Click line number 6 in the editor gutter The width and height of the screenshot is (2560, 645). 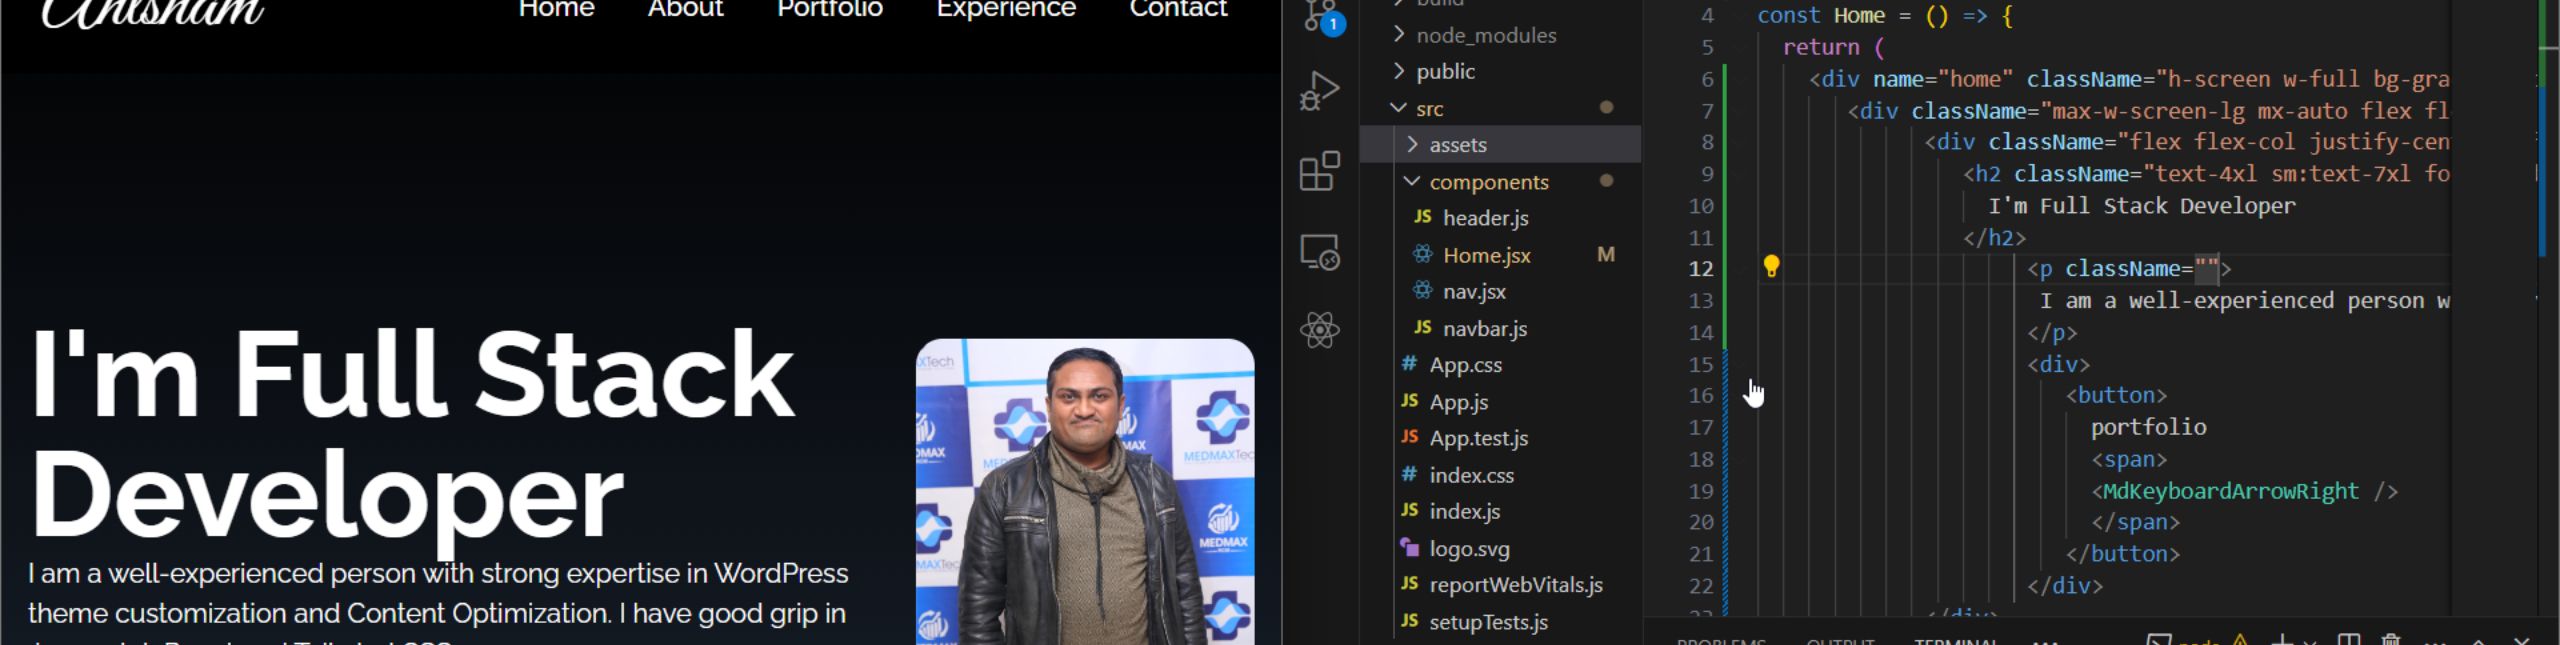coord(1707,79)
